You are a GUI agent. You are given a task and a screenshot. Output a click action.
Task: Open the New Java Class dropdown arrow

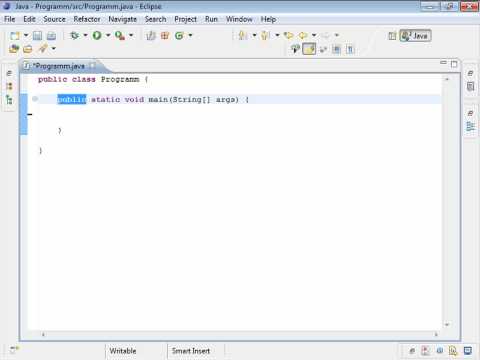click(190, 35)
